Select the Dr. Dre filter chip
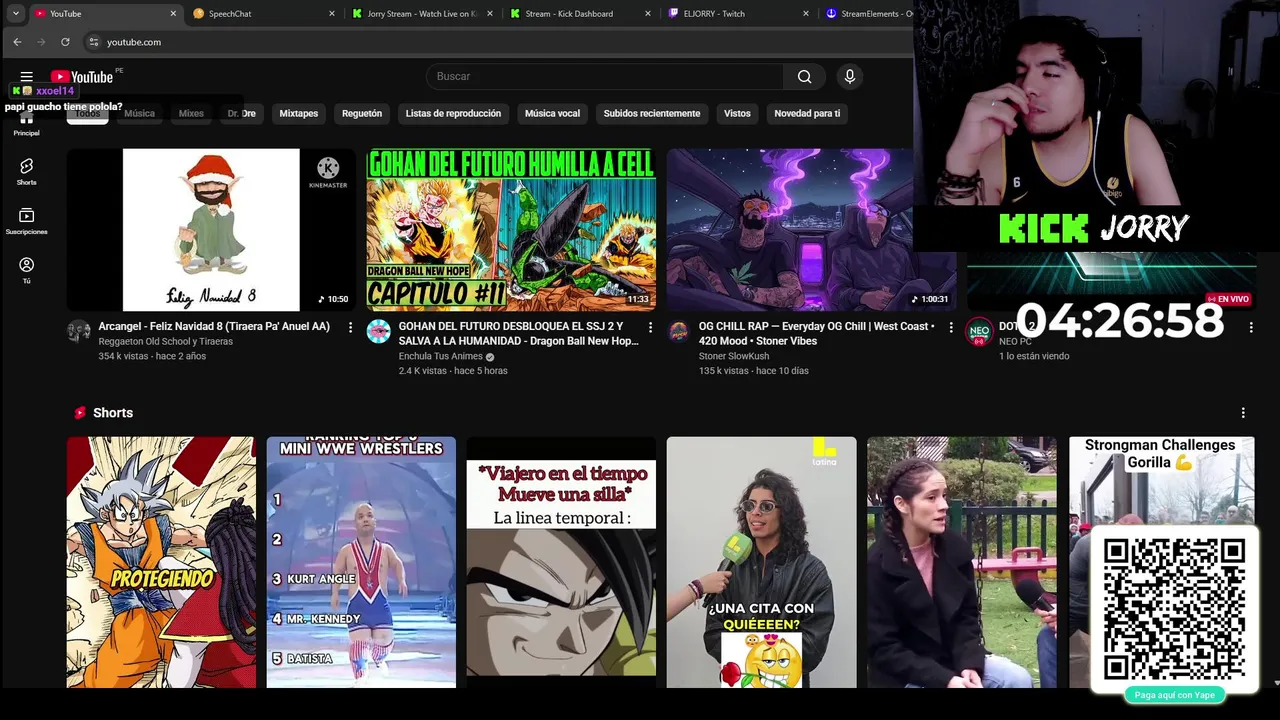This screenshot has width=1280, height=720. tap(242, 114)
